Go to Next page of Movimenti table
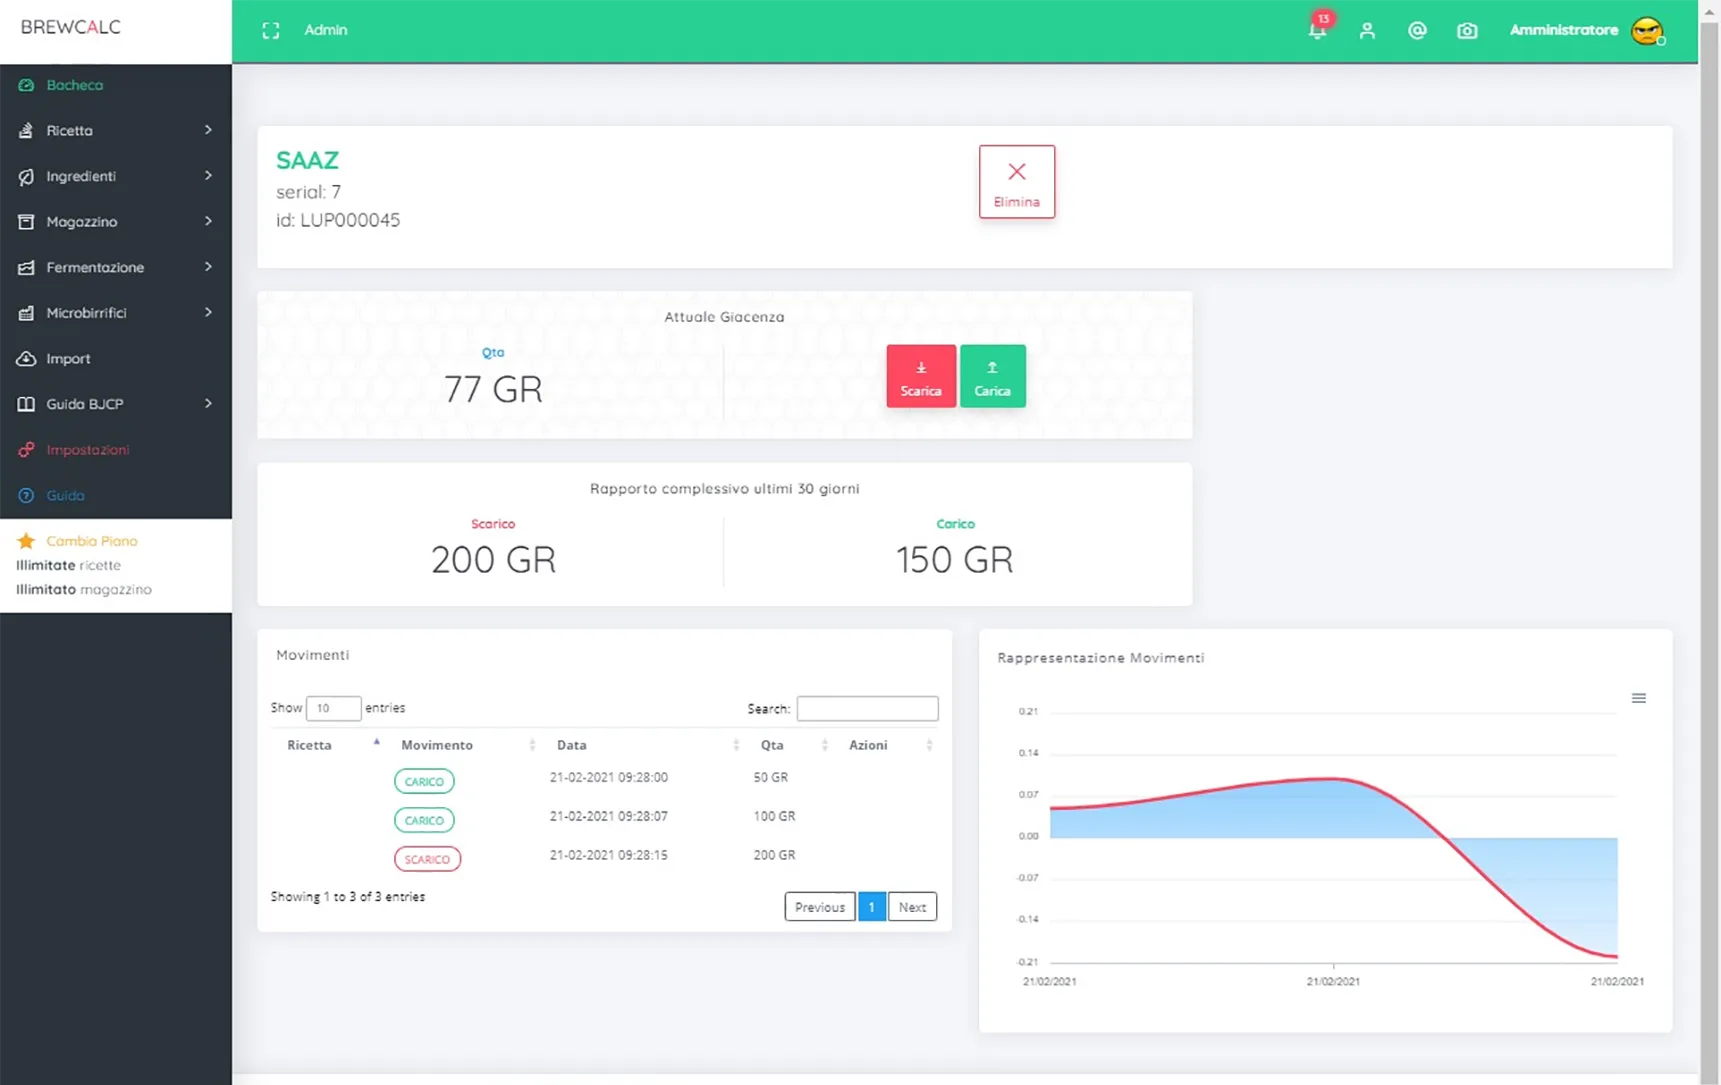The image size is (1721, 1085). click(x=912, y=907)
